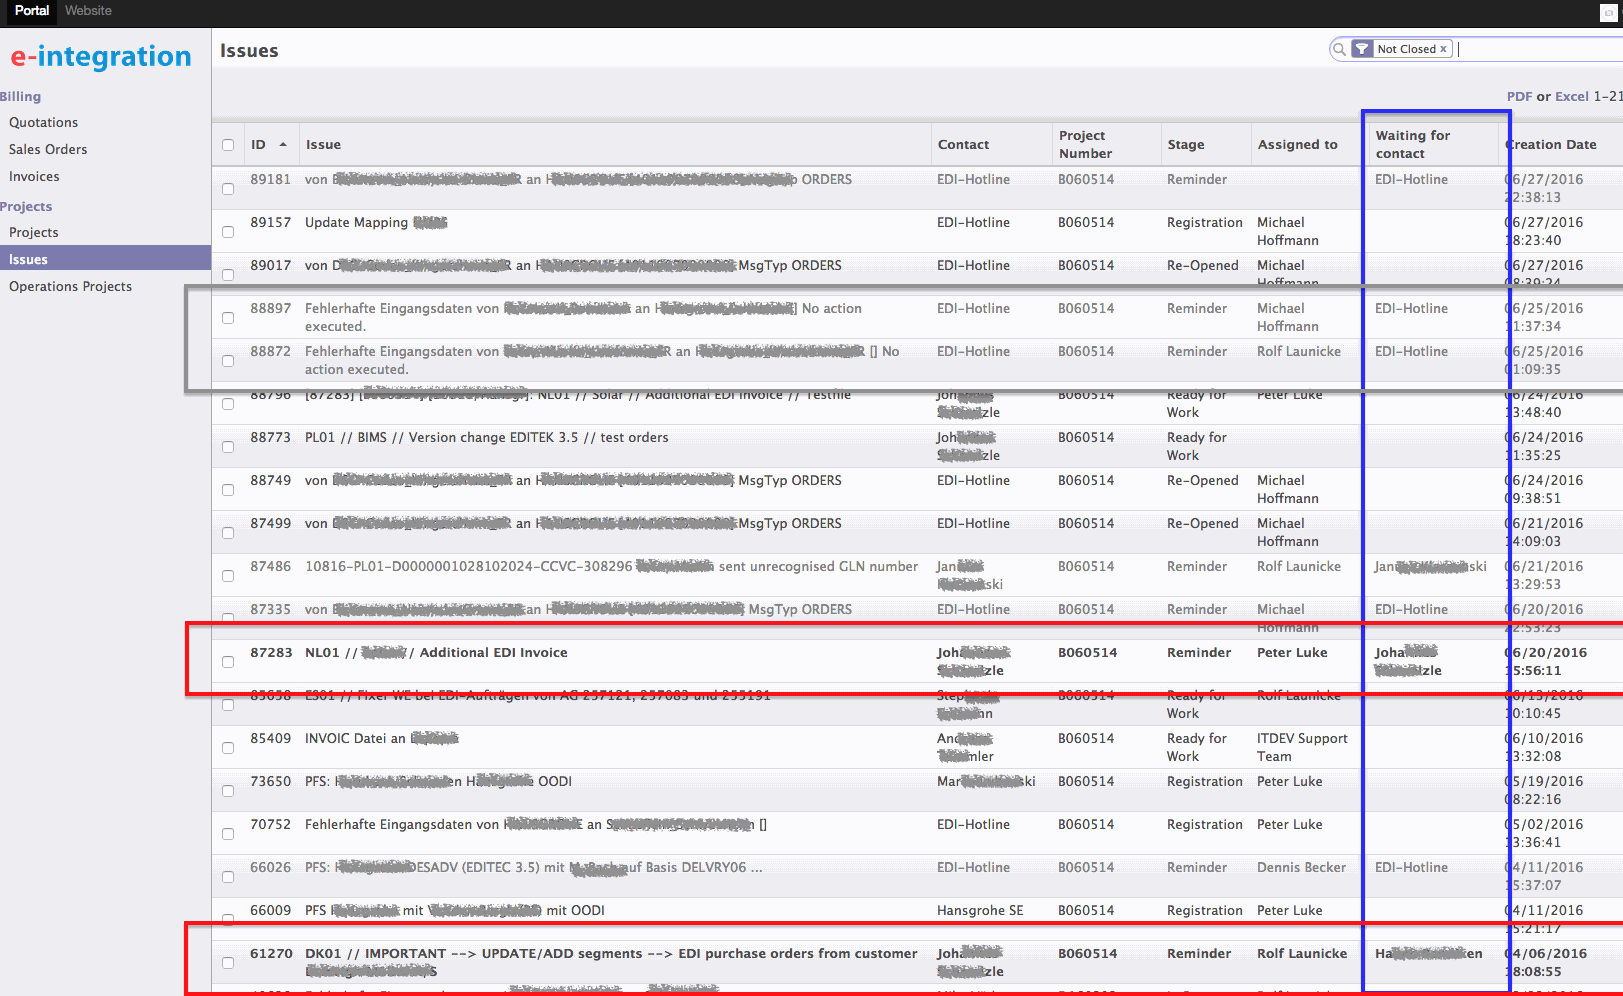The image size is (1623, 996).
Task: Click the filter funnel icon
Action: pyautogui.click(x=1362, y=49)
